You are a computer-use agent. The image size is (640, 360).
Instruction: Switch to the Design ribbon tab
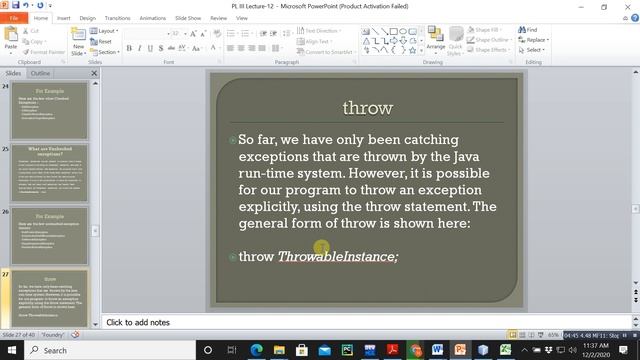[x=87, y=18]
